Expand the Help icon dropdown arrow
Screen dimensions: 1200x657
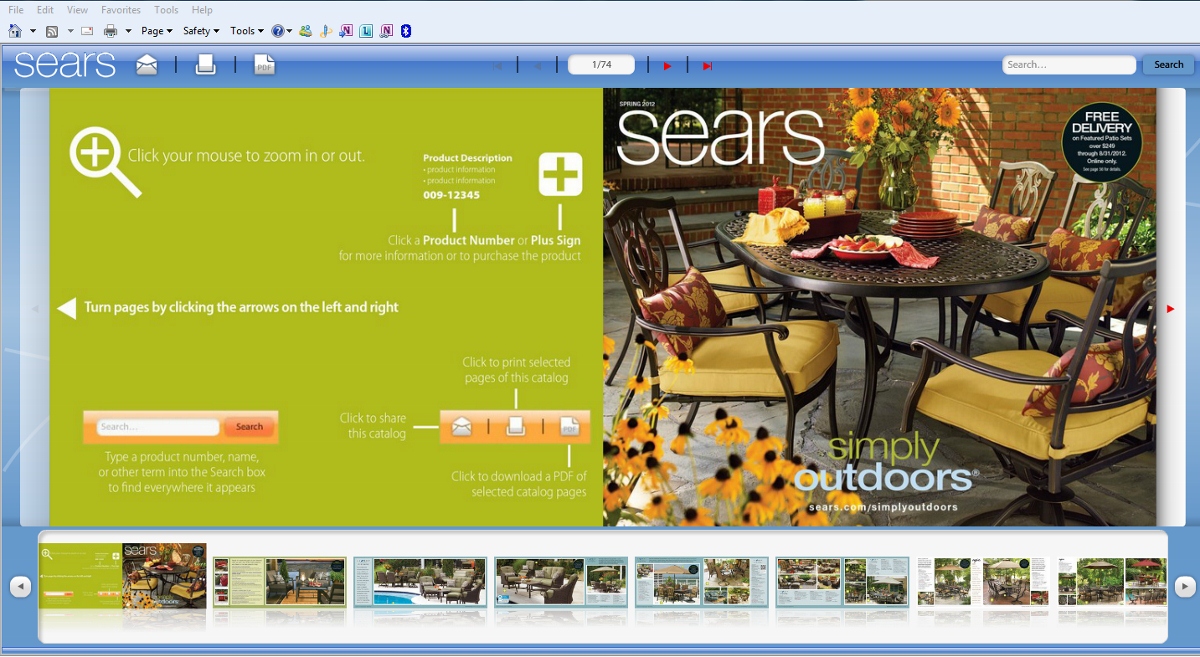(x=290, y=32)
